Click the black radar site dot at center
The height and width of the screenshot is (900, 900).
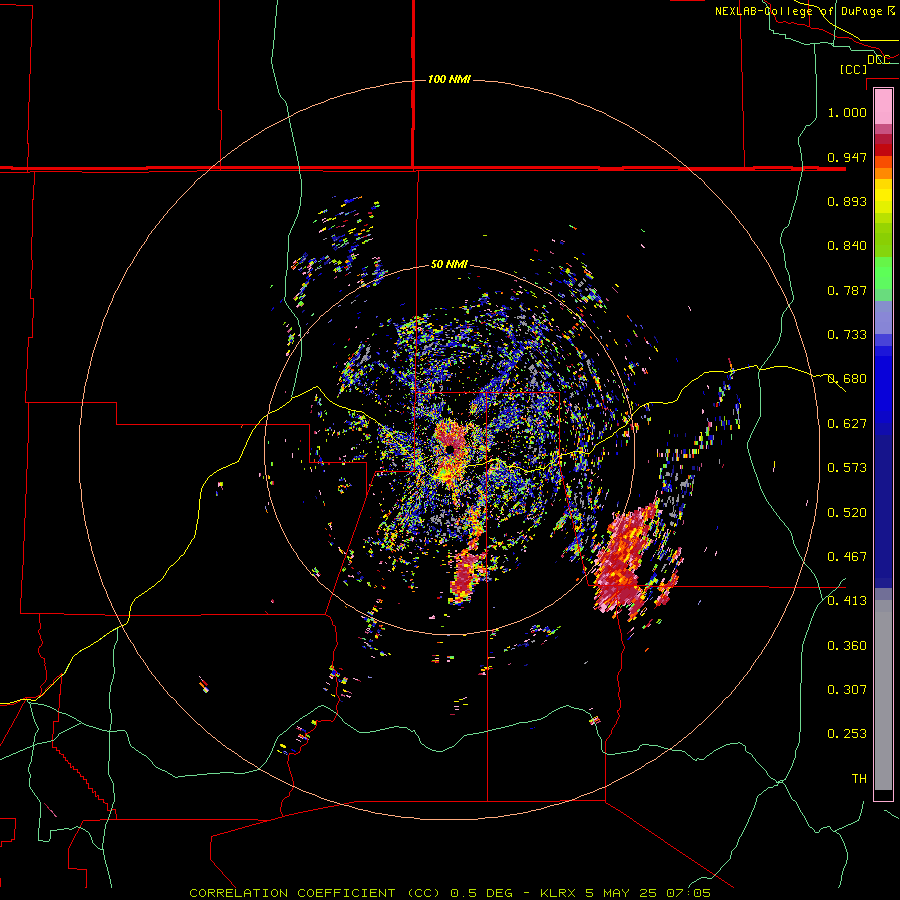(x=449, y=449)
